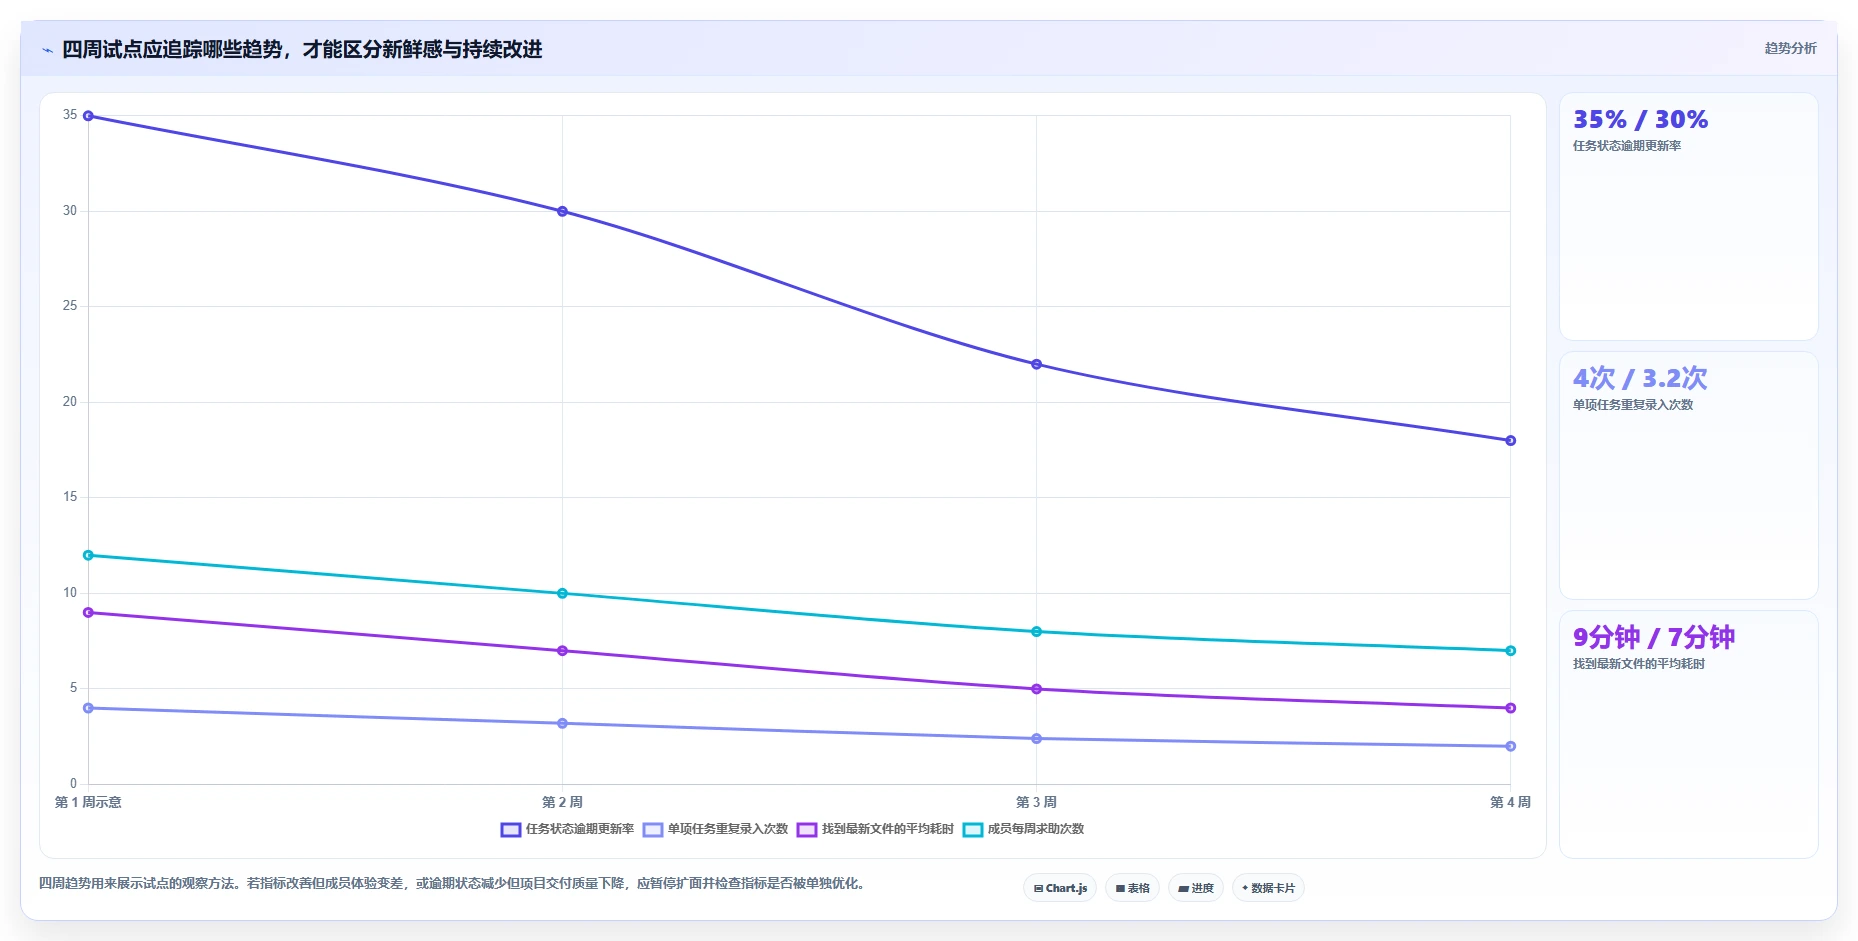Viewport: 1858px width, 941px height.
Task: Open the 9分钟 / 7分钟 data card
Action: (1688, 734)
